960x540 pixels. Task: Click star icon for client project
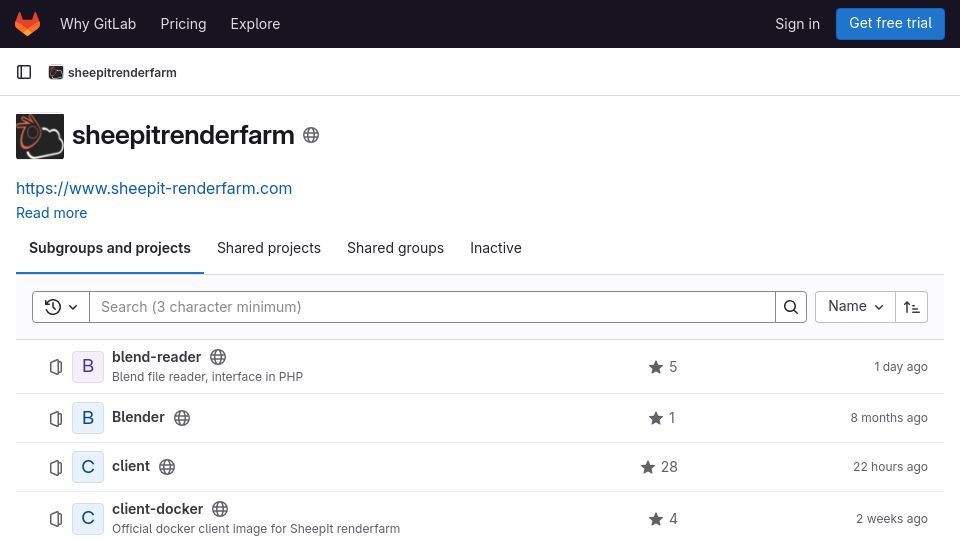[648, 467]
